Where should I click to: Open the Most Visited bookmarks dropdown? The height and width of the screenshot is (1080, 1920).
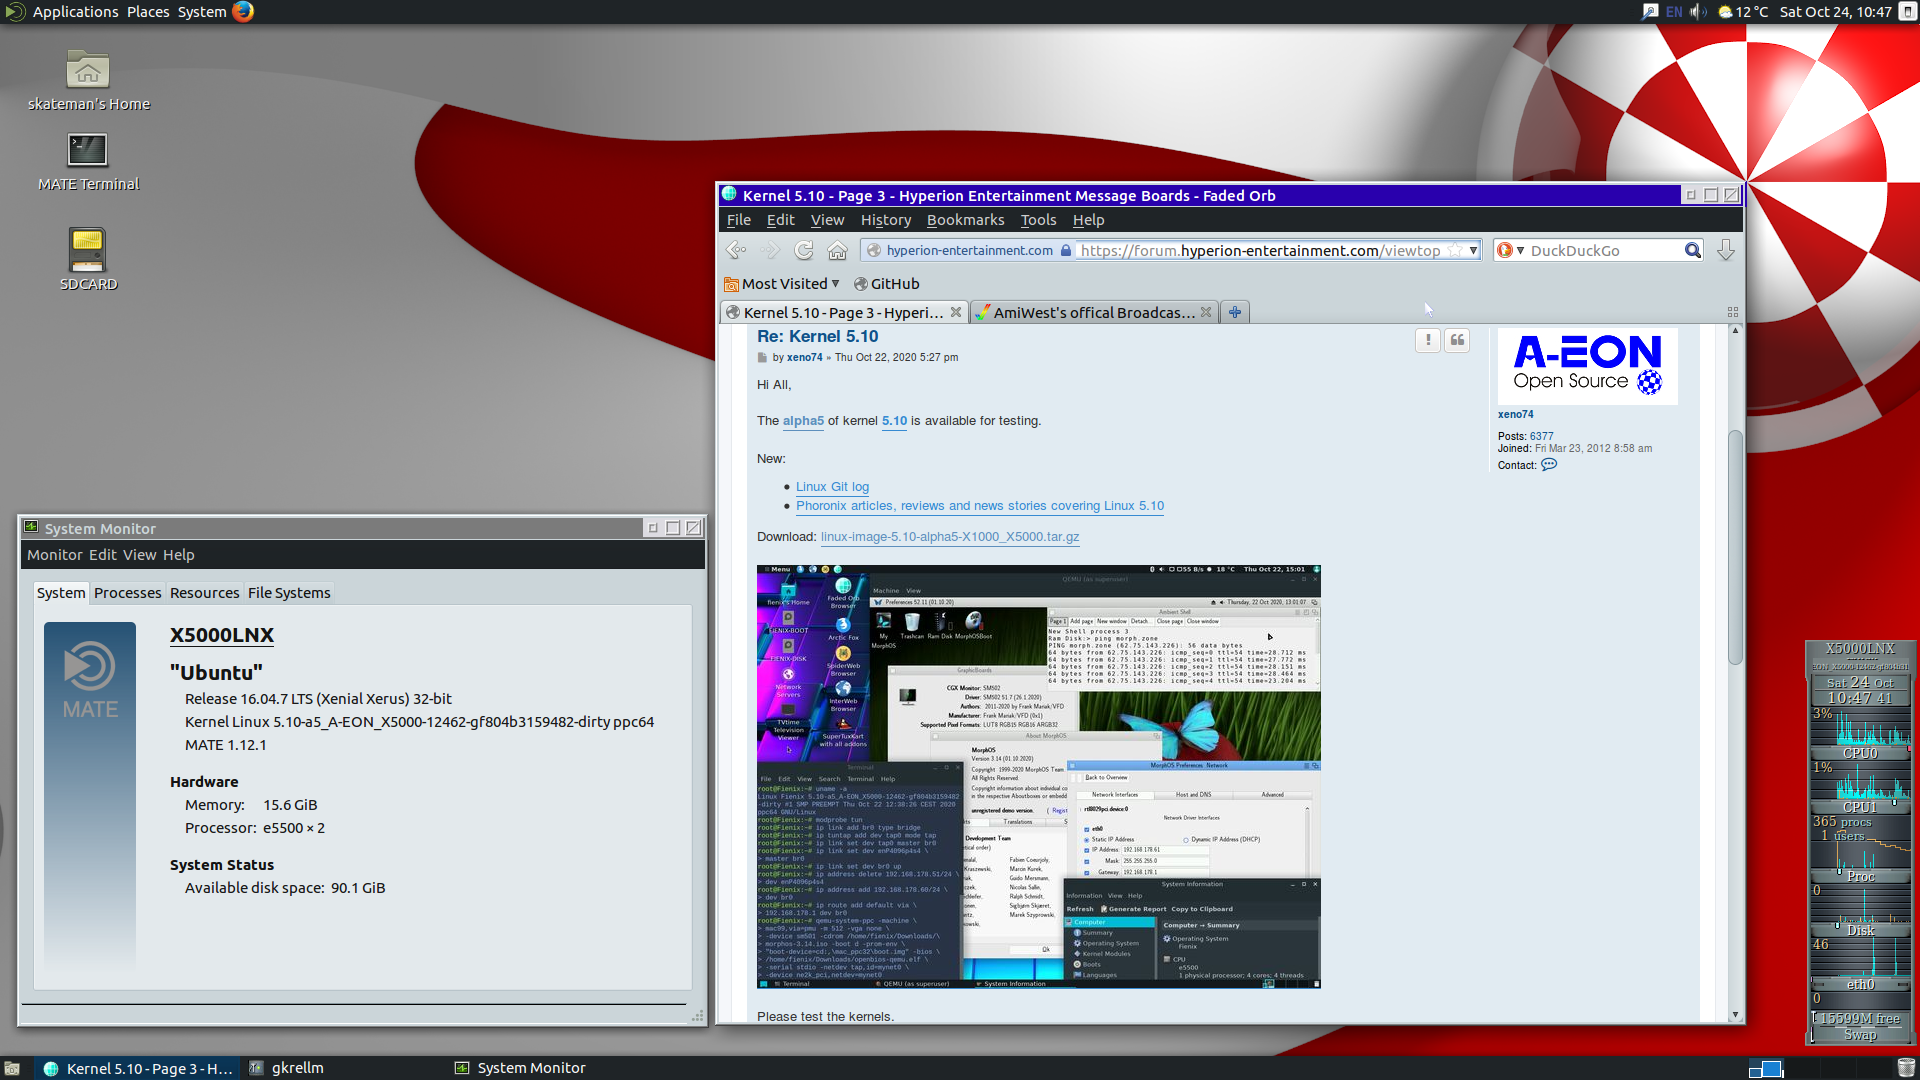click(x=781, y=284)
